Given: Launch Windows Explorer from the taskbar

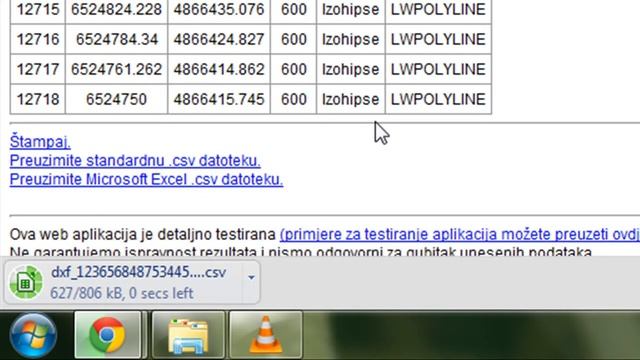Looking at the screenshot, I should click(x=188, y=335).
